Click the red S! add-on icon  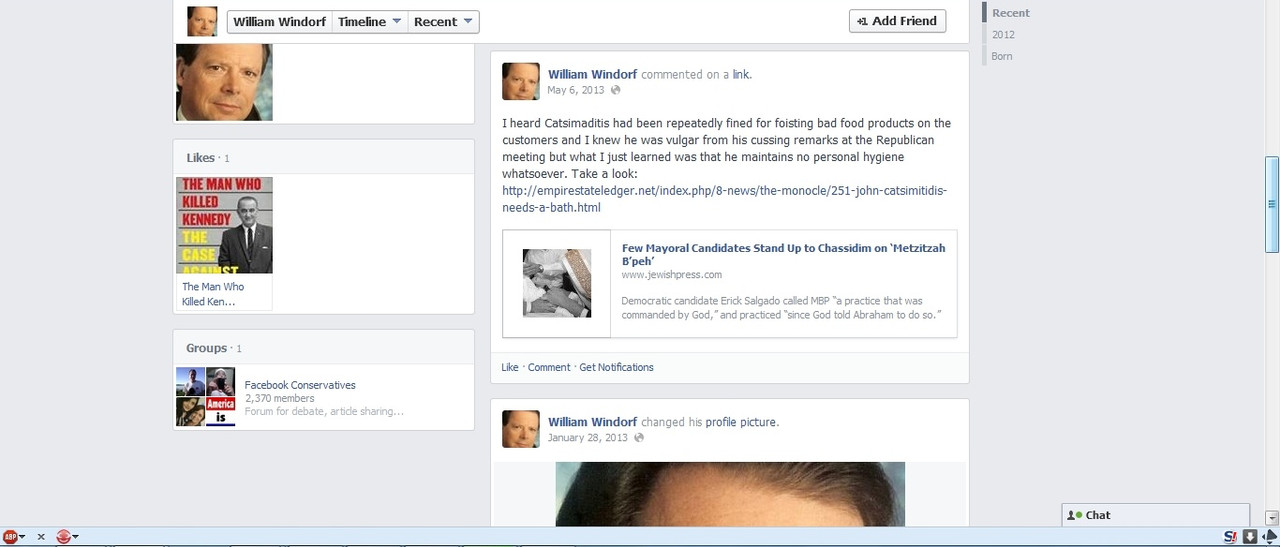coord(1231,537)
